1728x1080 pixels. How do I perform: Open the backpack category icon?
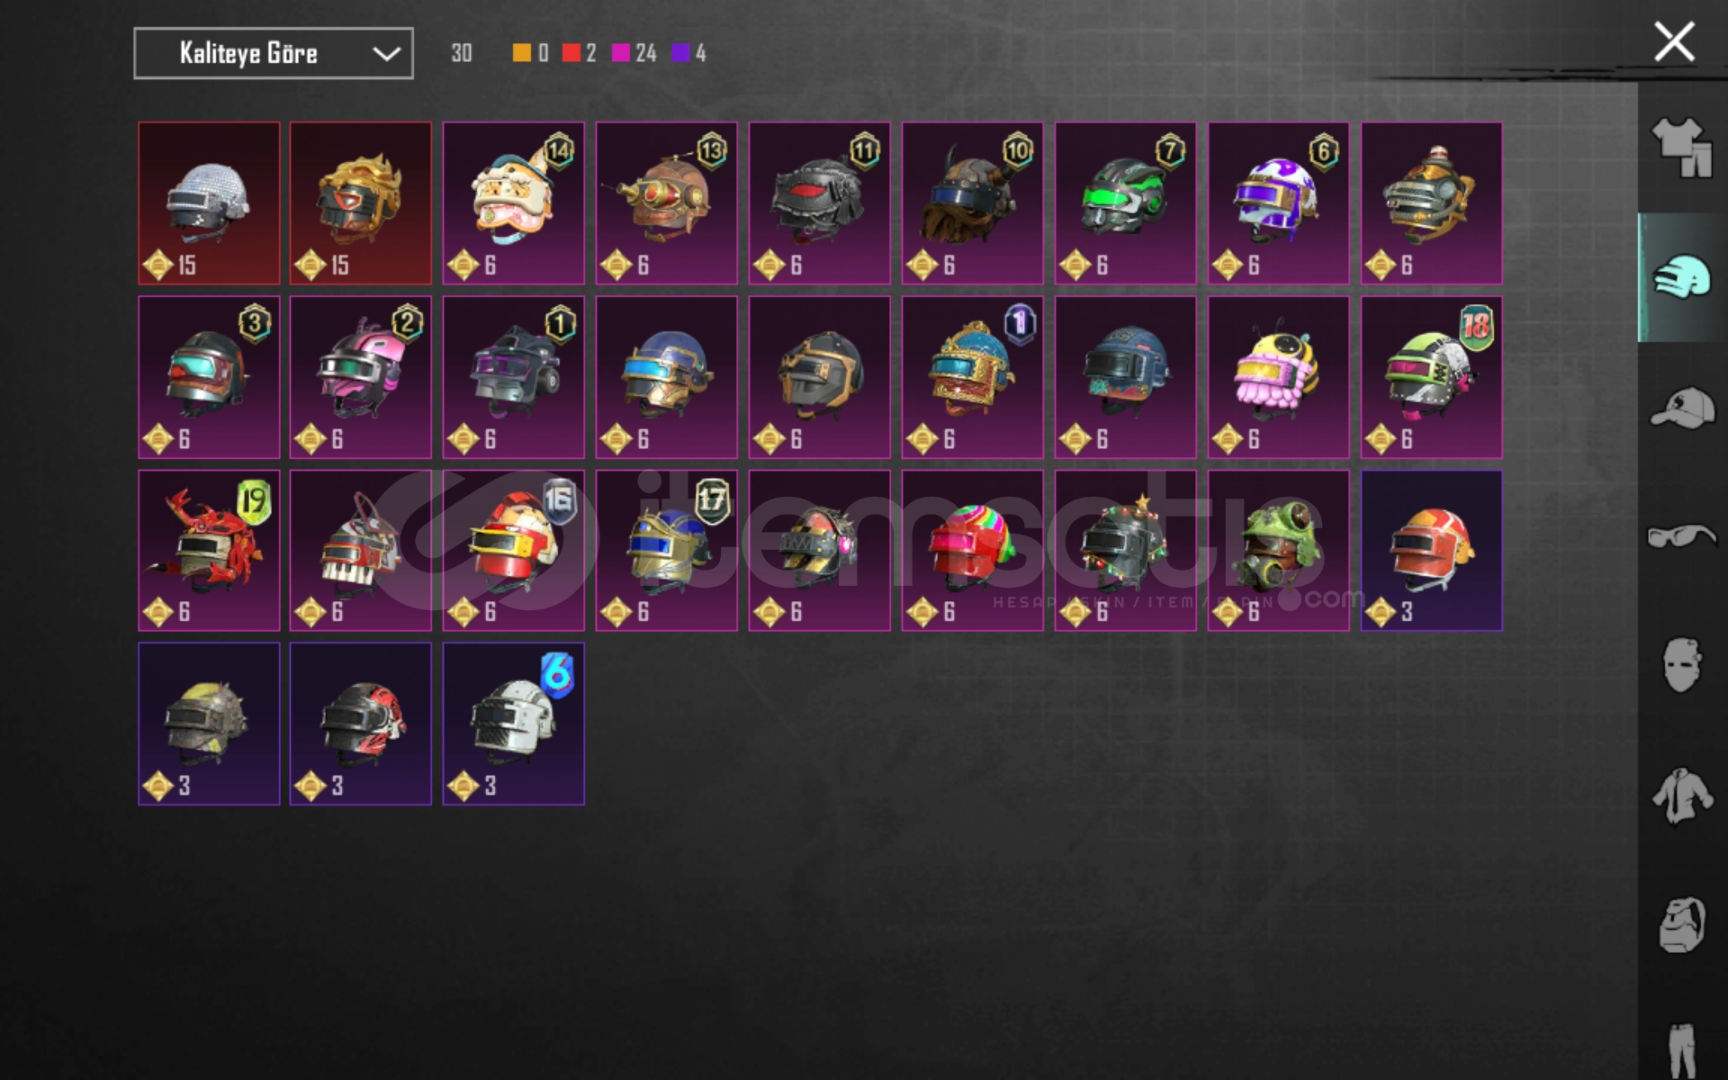point(1682,924)
